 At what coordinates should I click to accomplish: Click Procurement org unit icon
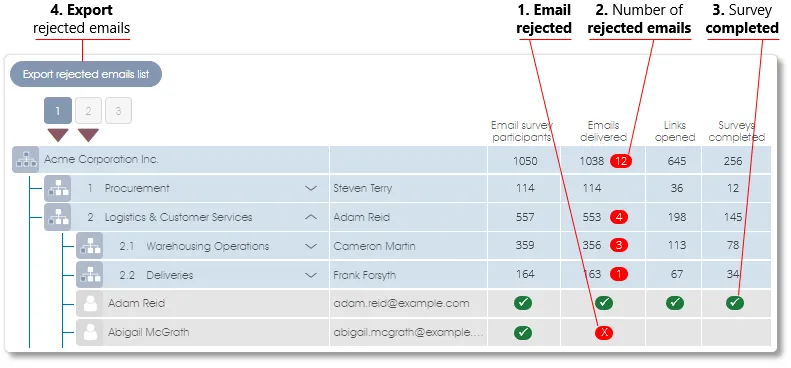[x=58, y=189]
